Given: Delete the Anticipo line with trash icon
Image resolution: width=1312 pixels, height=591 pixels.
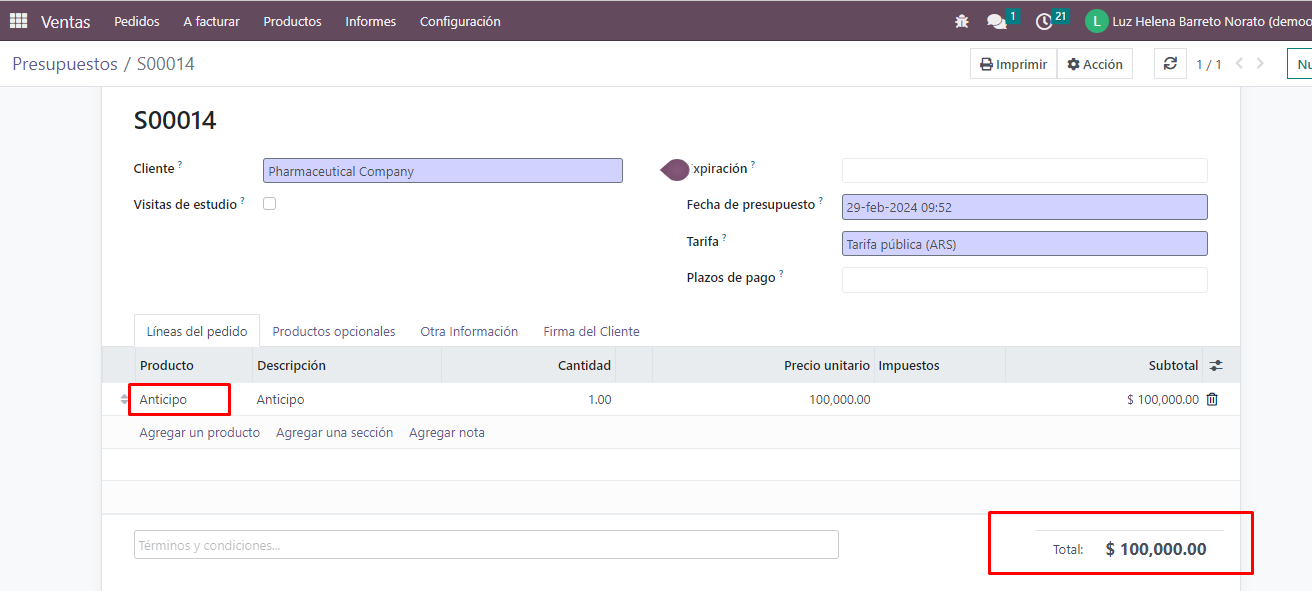Looking at the screenshot, I should (x=1212, y=399).
